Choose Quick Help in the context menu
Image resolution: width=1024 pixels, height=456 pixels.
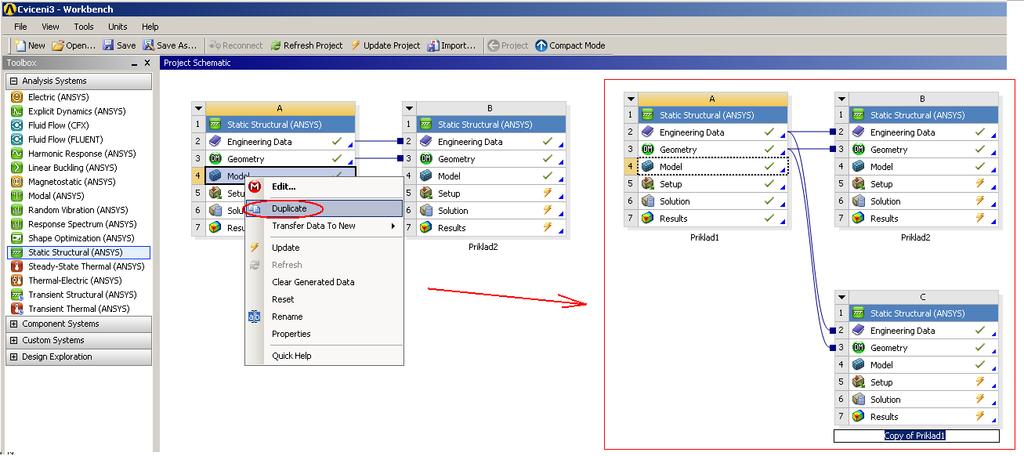[324, 356]
